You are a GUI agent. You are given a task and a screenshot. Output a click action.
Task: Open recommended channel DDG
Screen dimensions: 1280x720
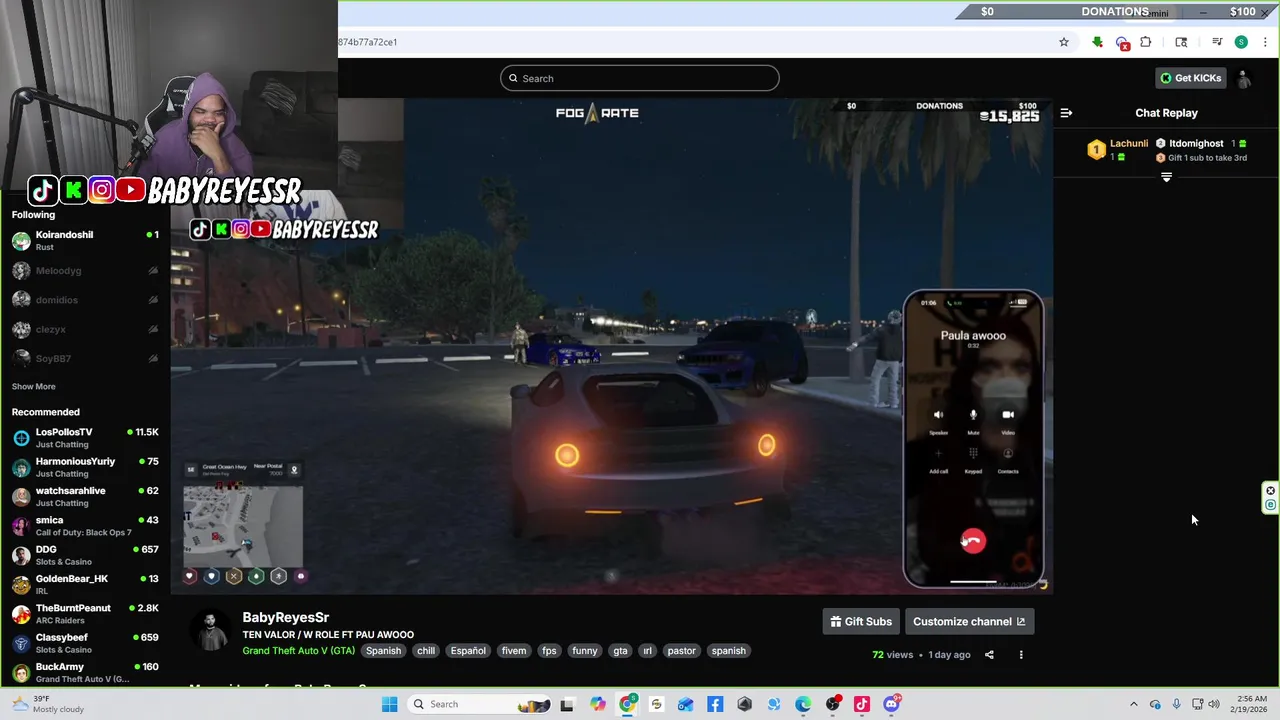point(85,555)
